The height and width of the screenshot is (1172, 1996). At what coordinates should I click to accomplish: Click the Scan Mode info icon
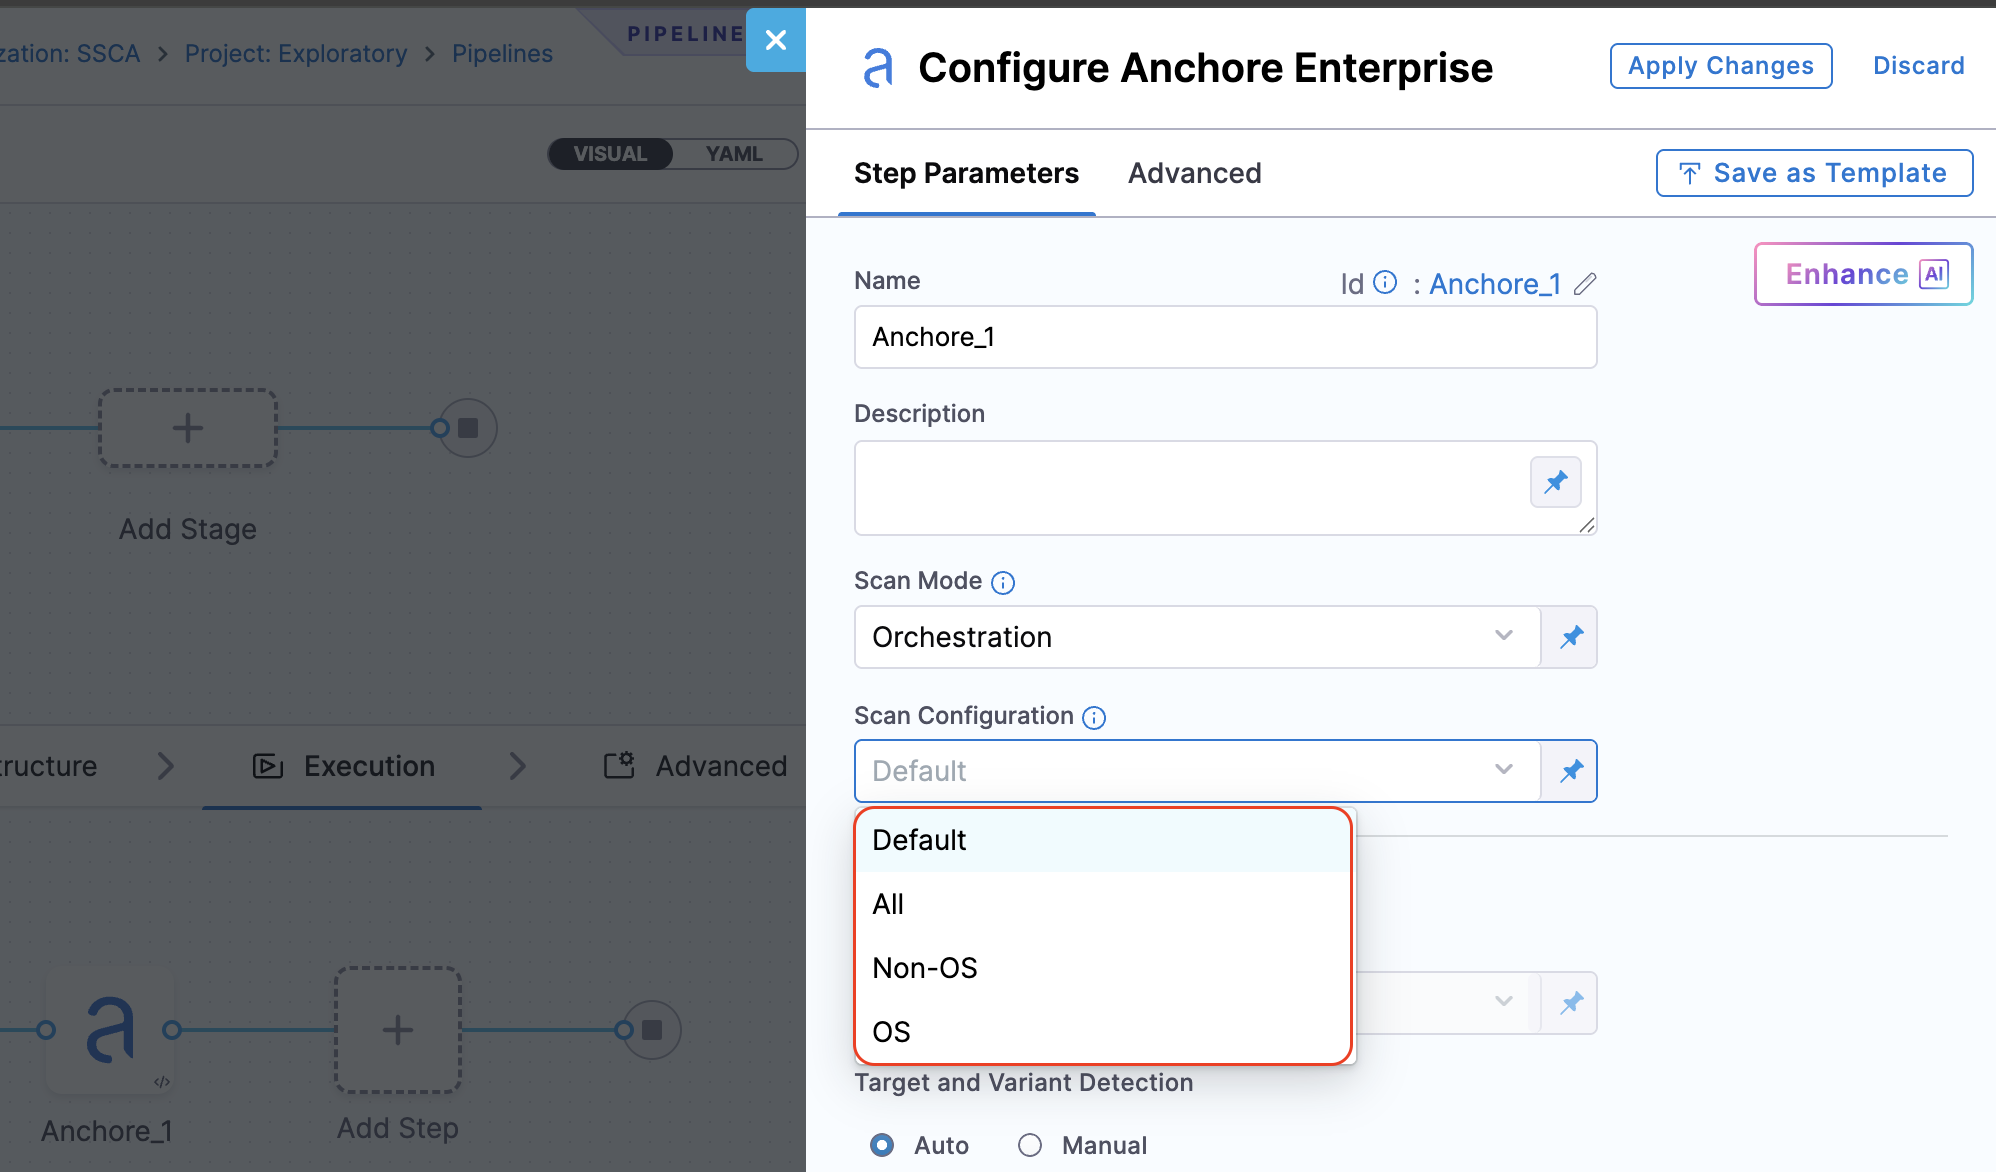tap(1003, 583)
